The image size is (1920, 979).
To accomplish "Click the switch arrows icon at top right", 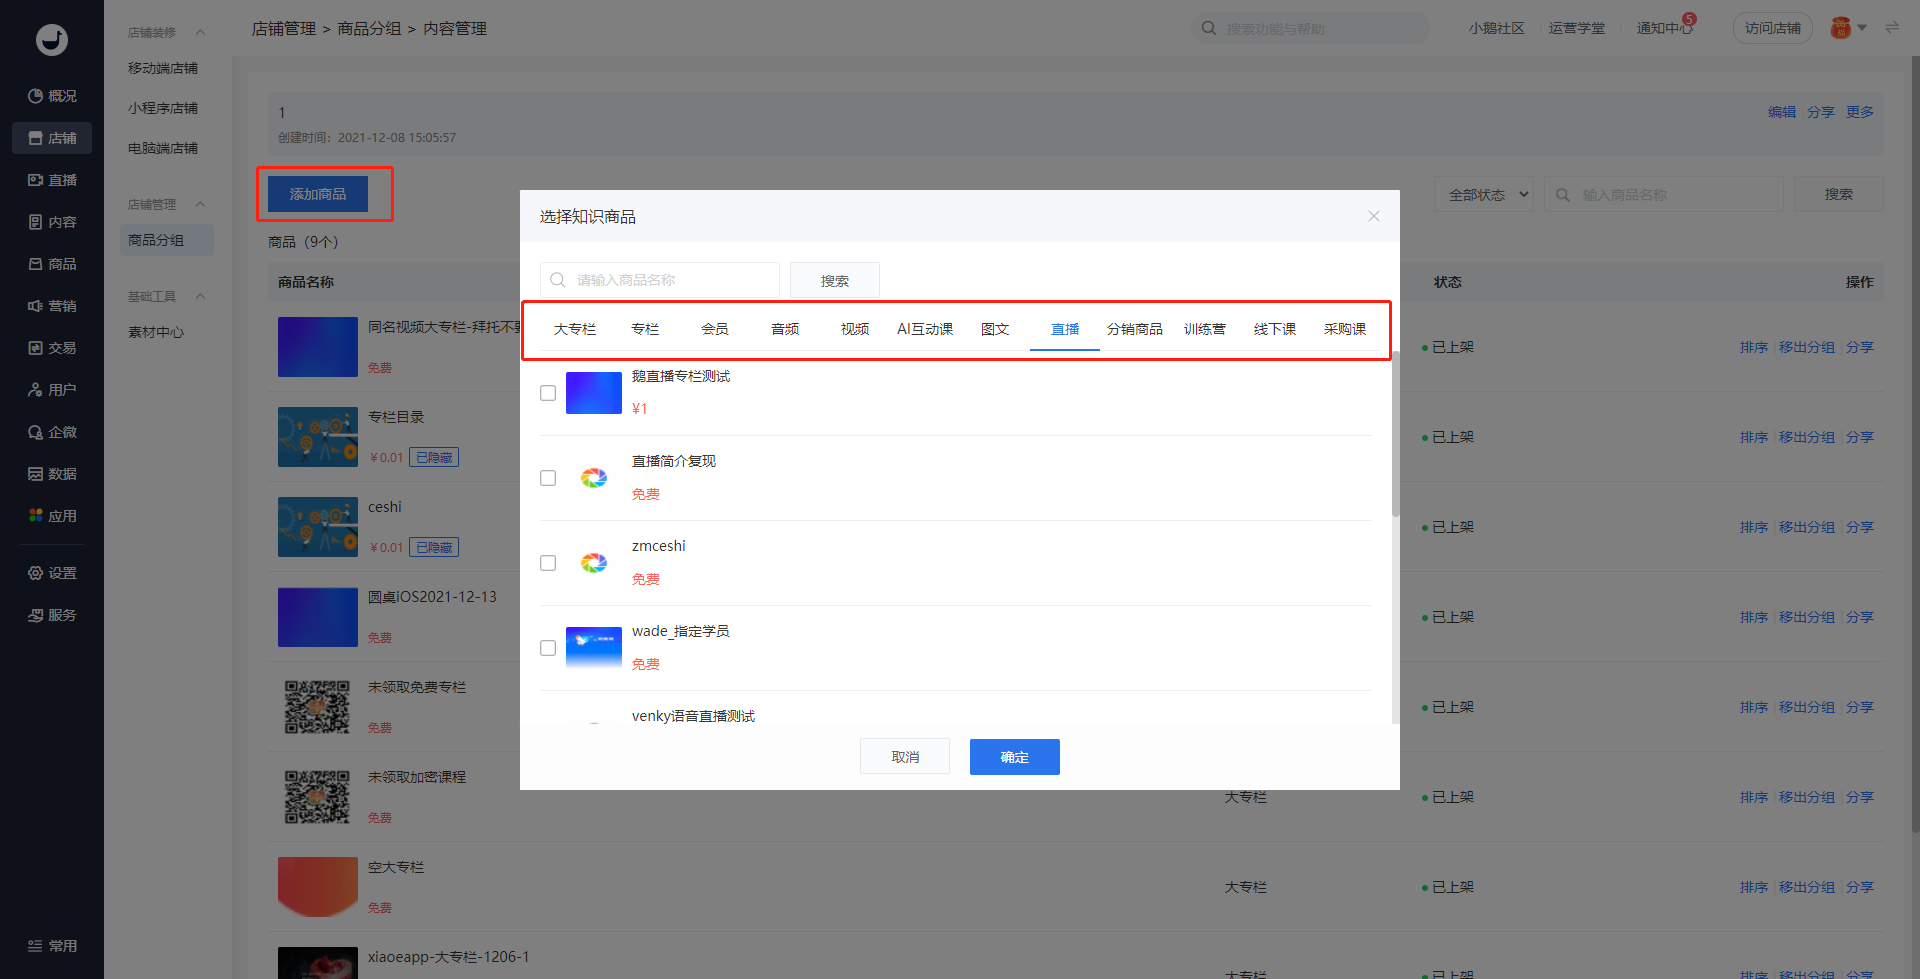I will [1891, 28].
